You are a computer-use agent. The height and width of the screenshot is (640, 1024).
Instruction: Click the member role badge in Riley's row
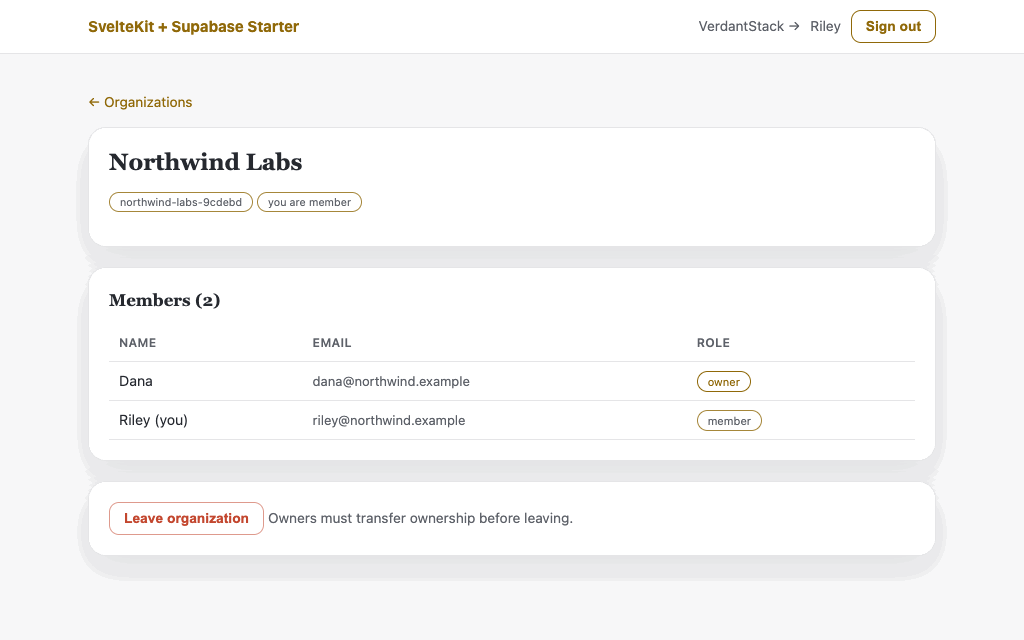click(x=729, y=421)
